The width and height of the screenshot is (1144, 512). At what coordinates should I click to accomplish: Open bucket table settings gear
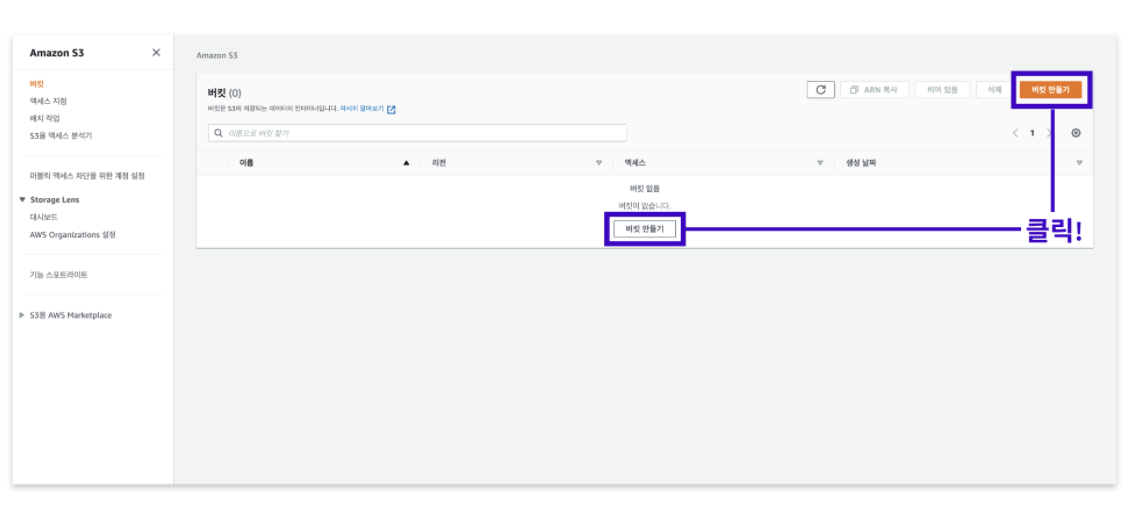pos(1075,133)
